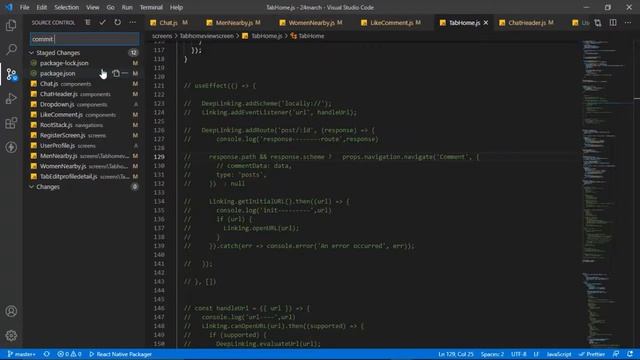Viewport: 640px width, 360px height.
Task: Select RegisterScreen.js in staged changes
Action: [x=84, y=135]
